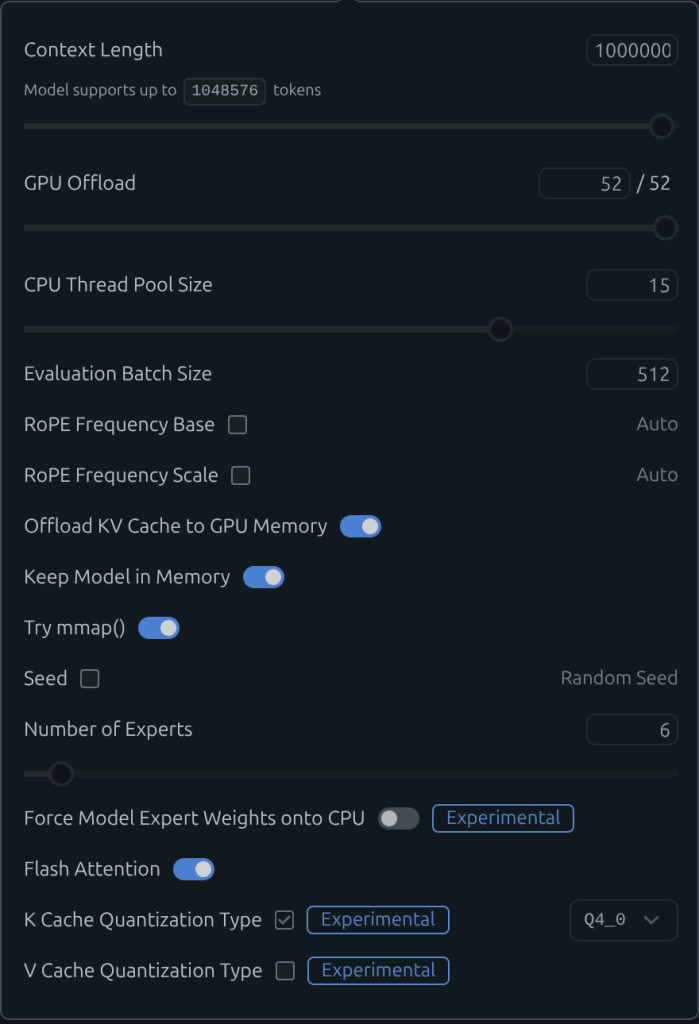This screenshot has height=1024, width=699.
Task: Switch off Flash Attention
Action: [194, 869]
